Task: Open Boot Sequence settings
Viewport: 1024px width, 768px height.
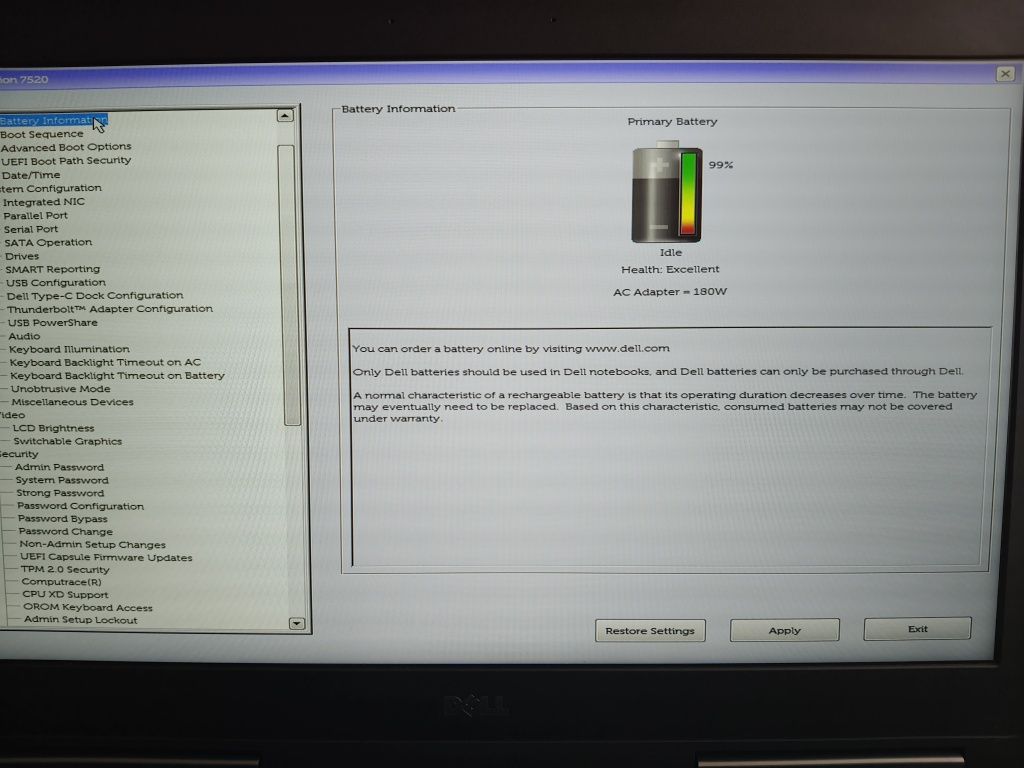Action: tap(42, 134)
